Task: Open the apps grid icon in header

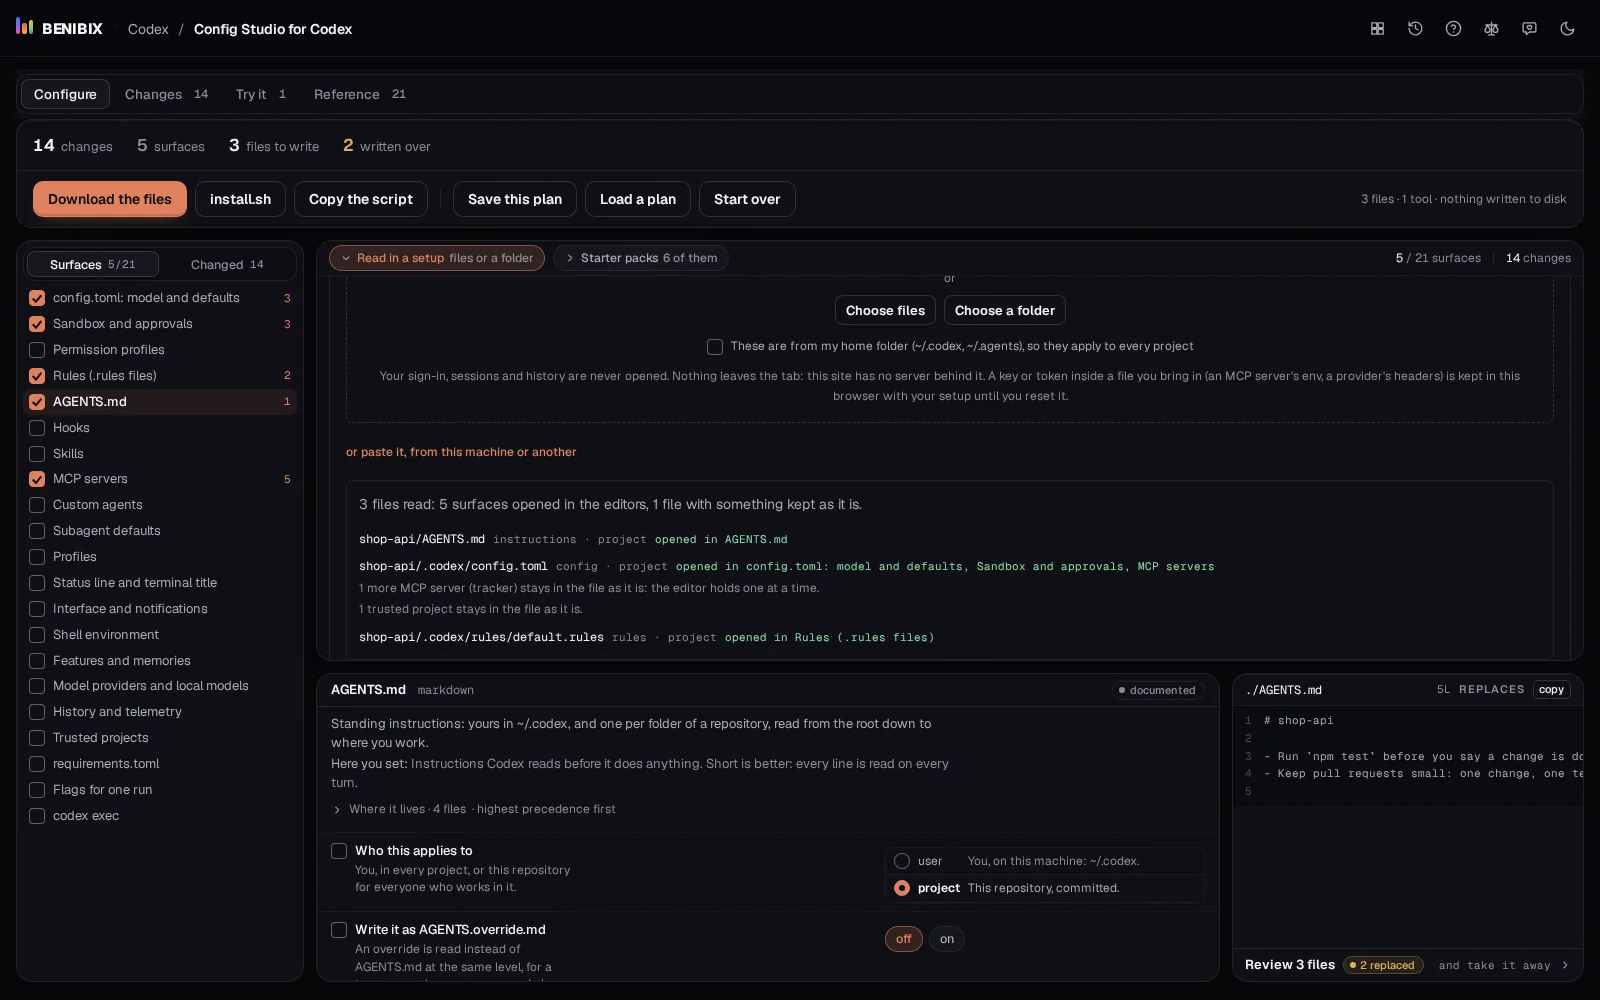Action: point(1377,29)
